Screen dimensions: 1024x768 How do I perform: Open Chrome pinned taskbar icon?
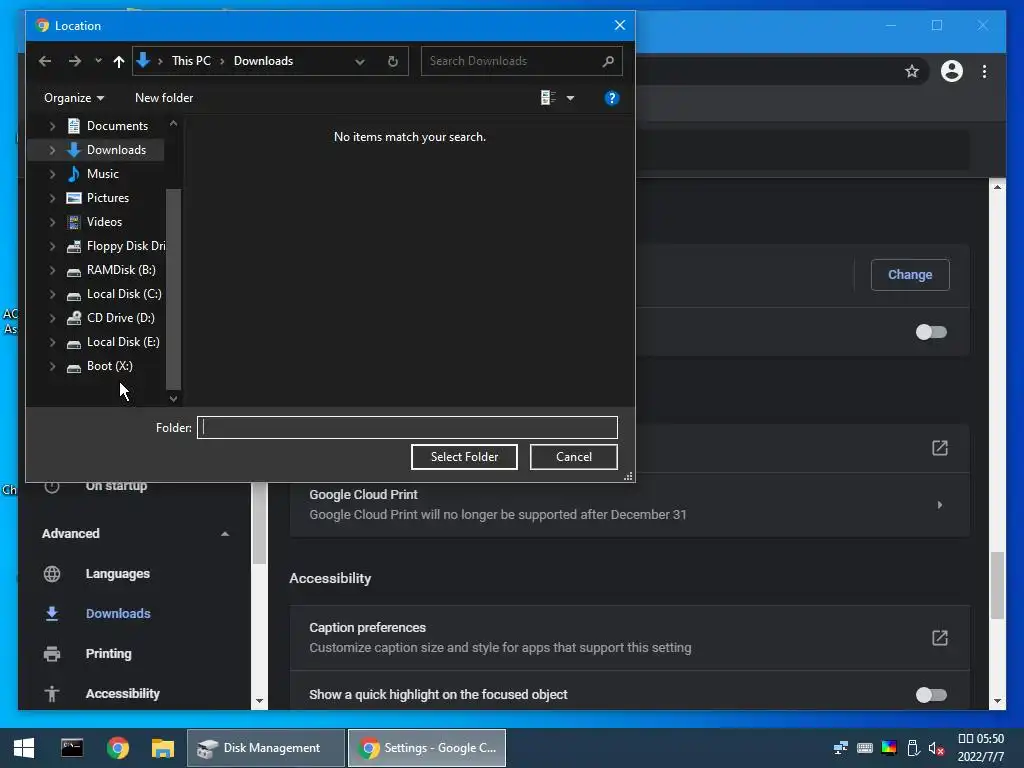118,748
